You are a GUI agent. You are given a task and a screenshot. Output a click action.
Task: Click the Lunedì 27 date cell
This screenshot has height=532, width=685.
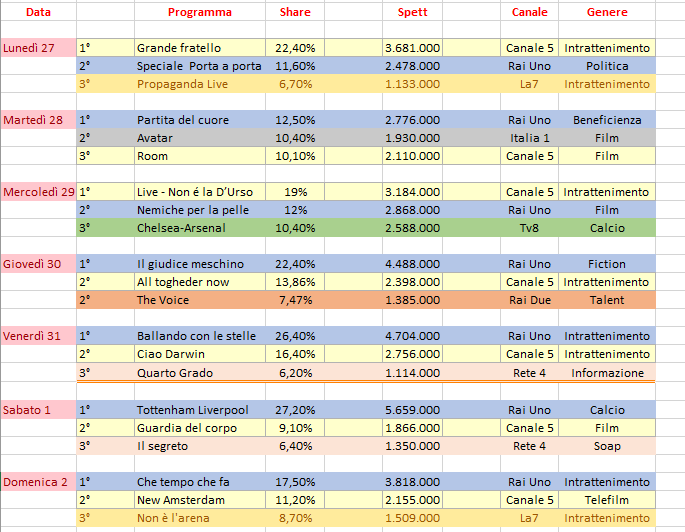(38, 48)
